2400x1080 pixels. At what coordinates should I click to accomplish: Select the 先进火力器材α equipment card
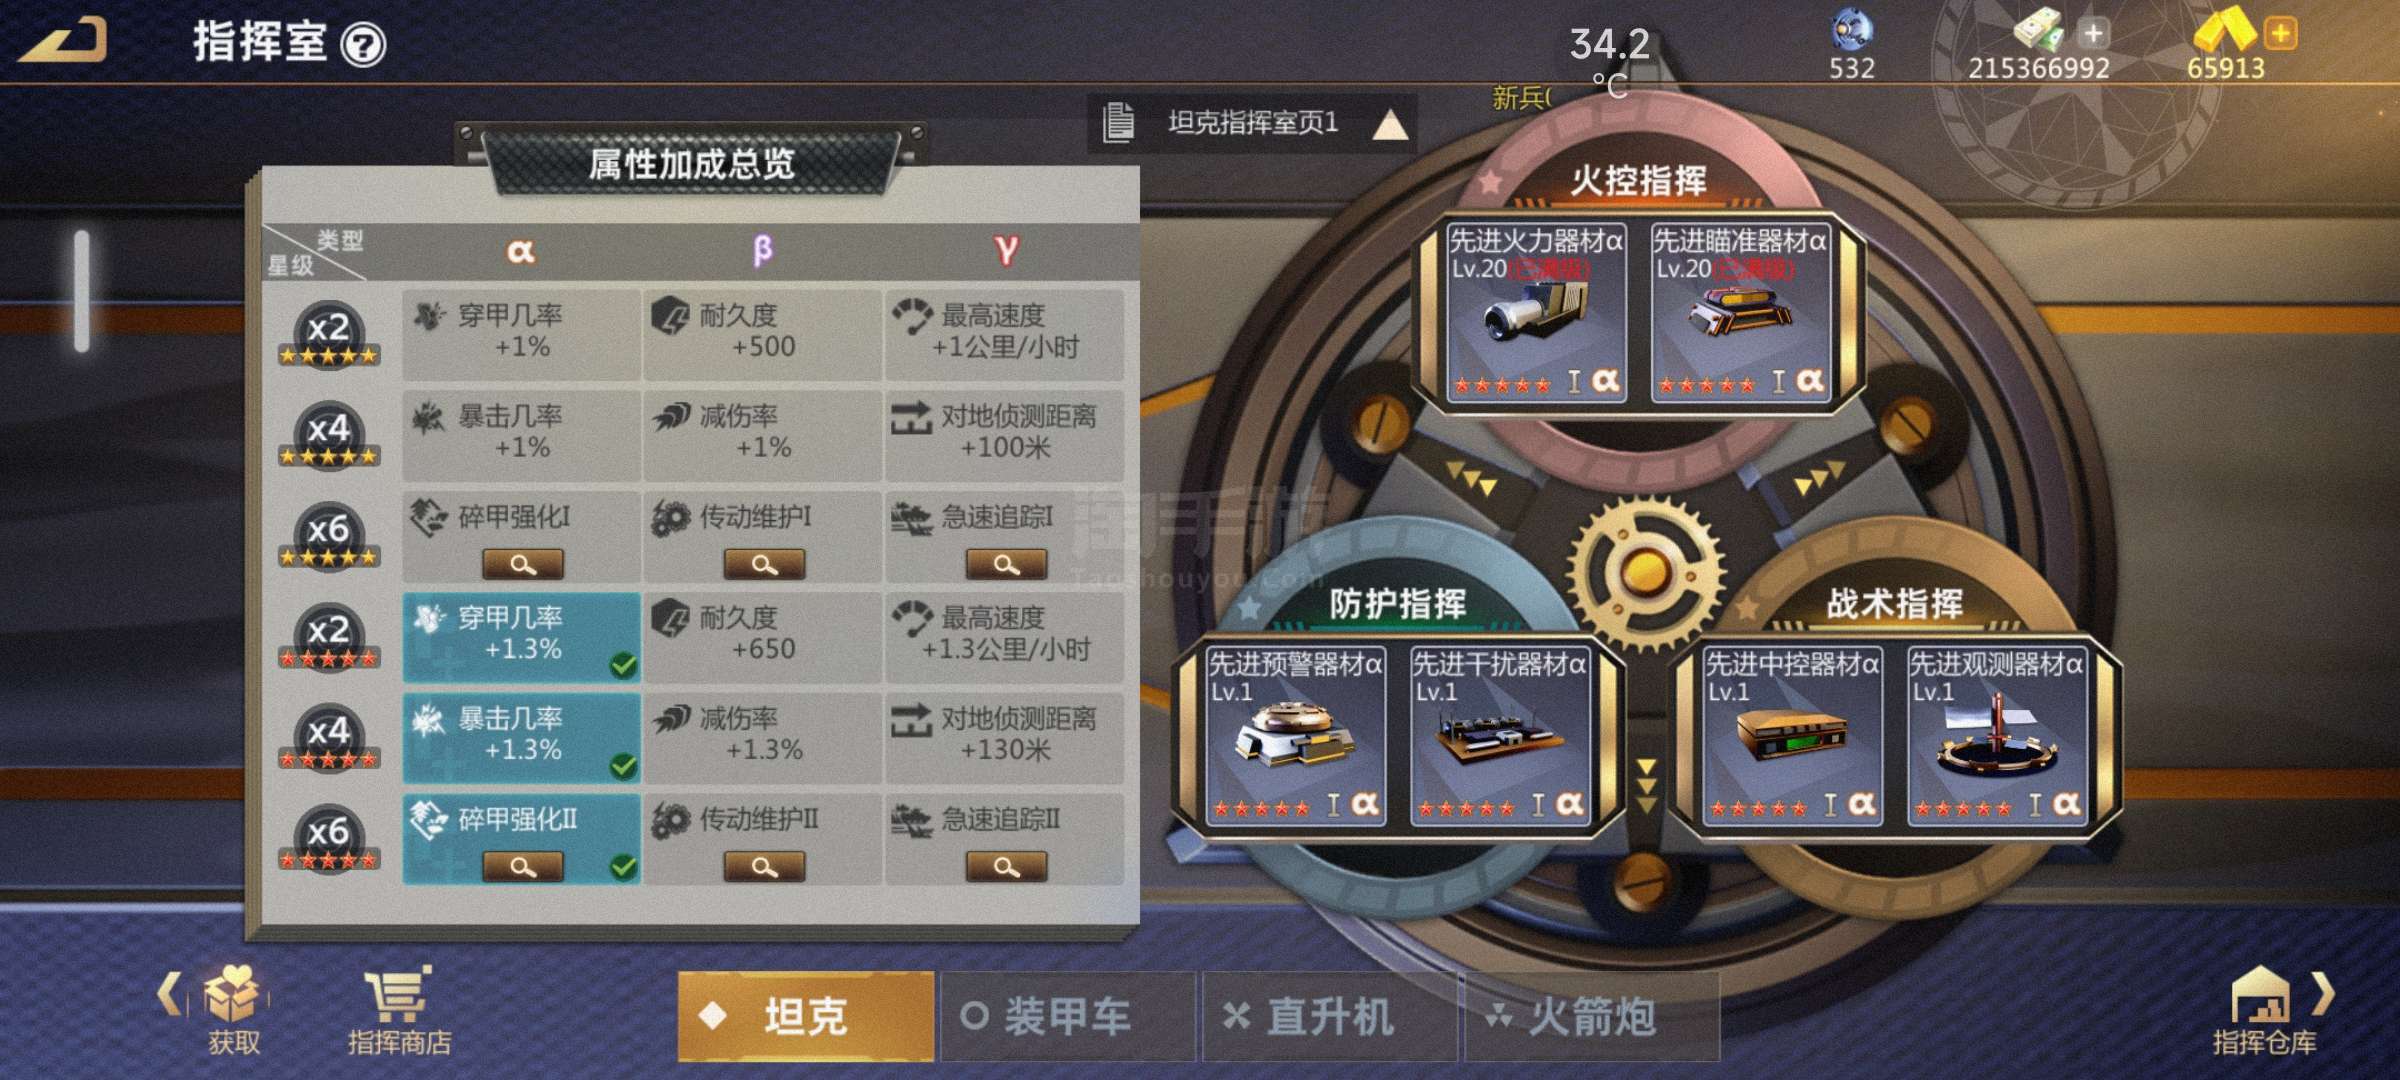coord(1536,312)
